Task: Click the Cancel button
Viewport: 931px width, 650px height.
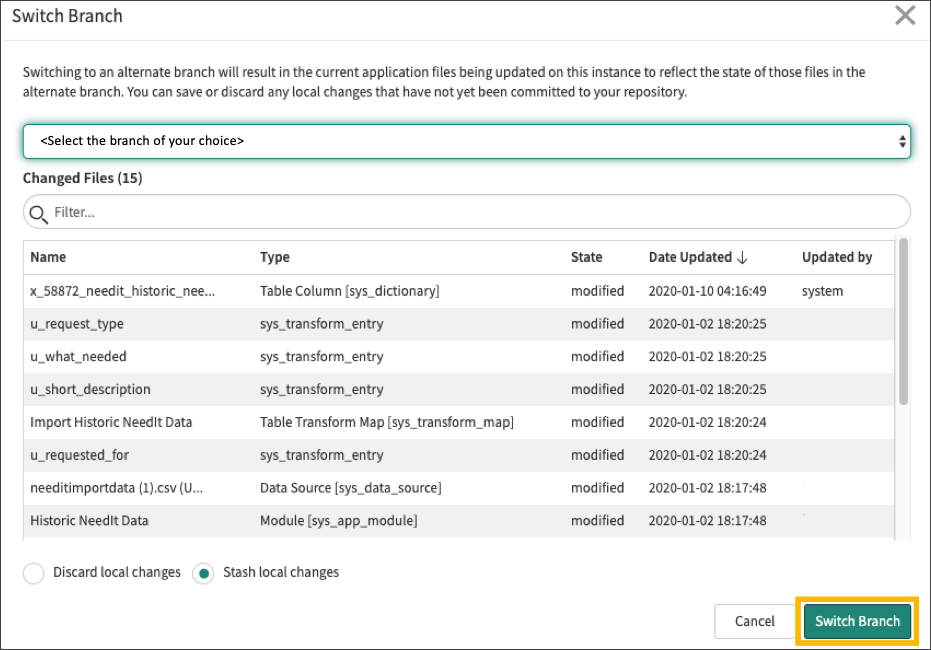Action: click(755, 621)
